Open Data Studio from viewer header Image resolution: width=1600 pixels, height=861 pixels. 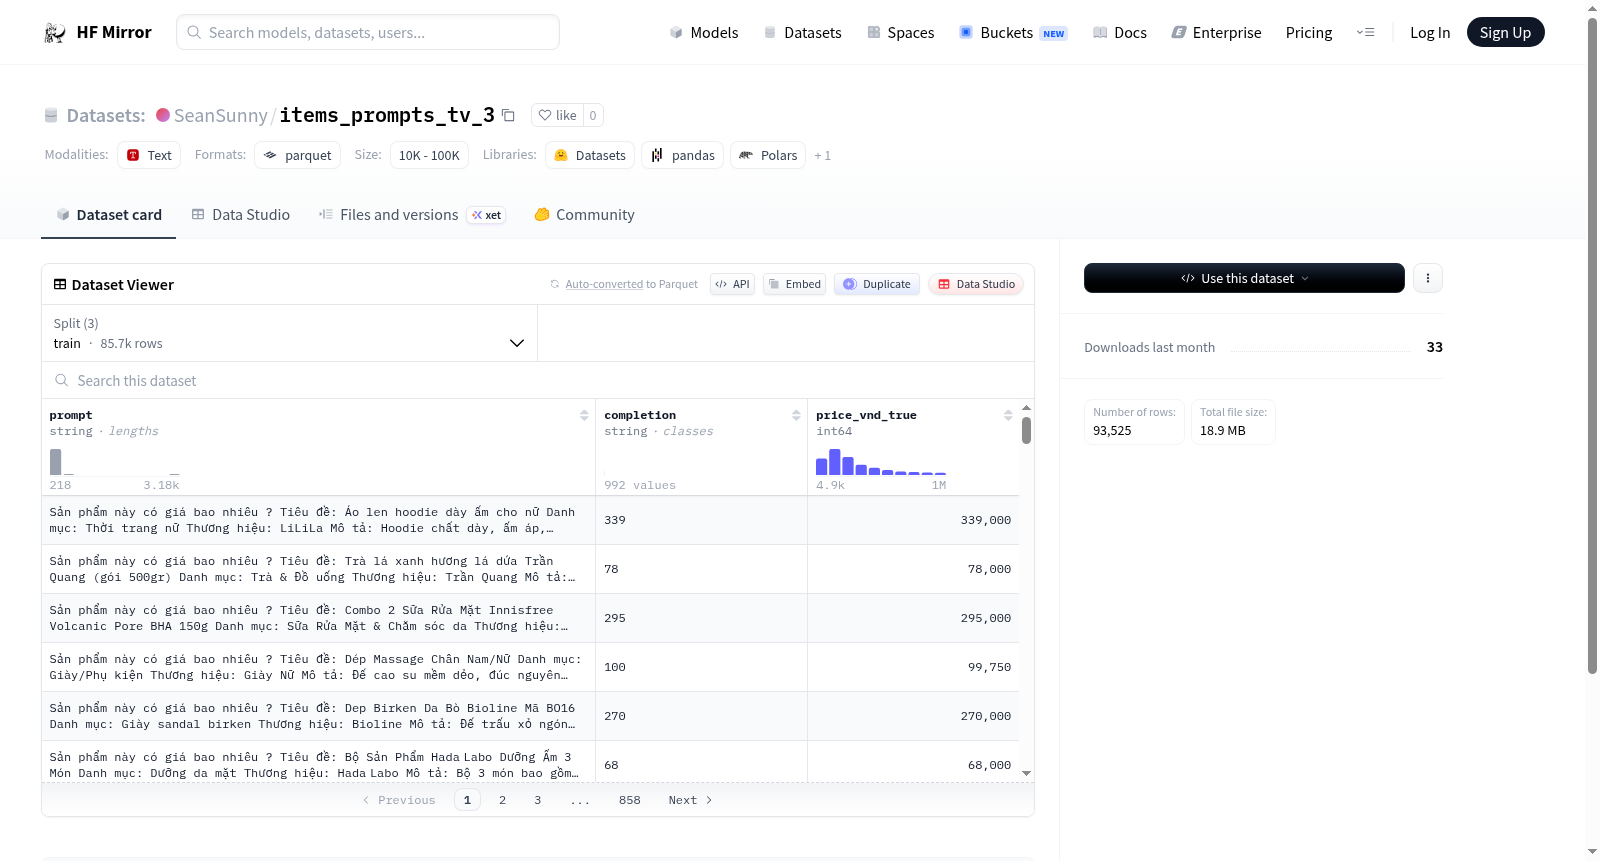click(976, 284)
